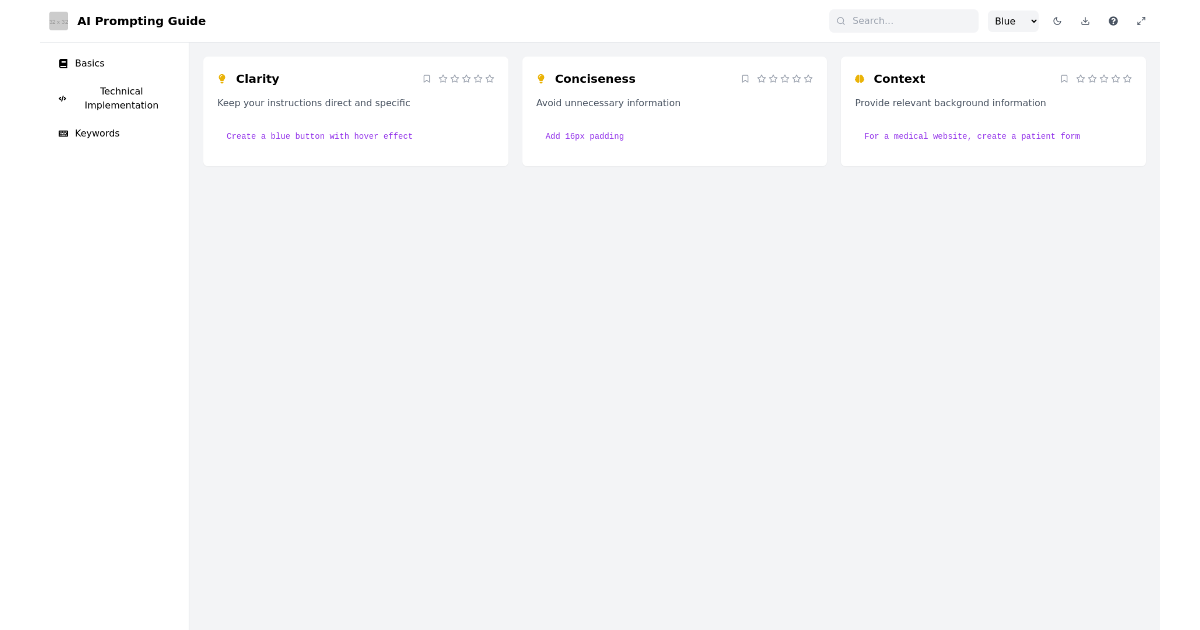Open the Blue theme dropdown
Screen dimensions: 1200x630
coord(1013,20)
